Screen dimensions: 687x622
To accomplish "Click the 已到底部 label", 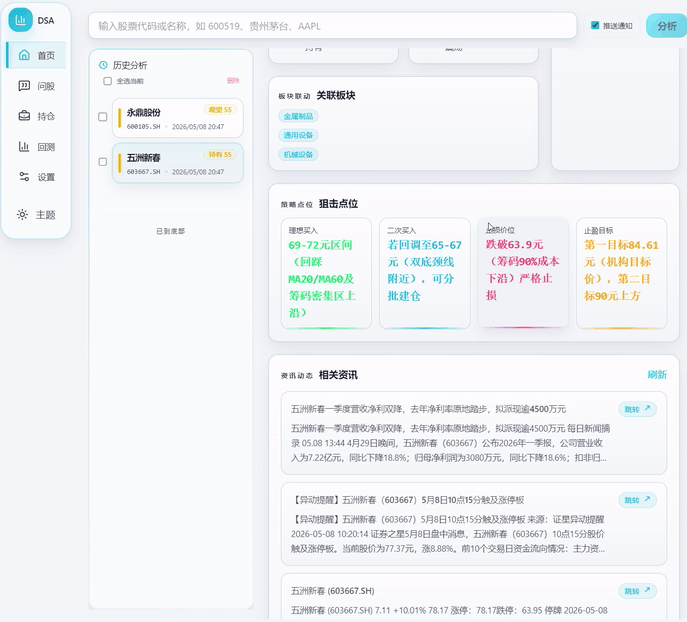I will (x=171, y=231).
